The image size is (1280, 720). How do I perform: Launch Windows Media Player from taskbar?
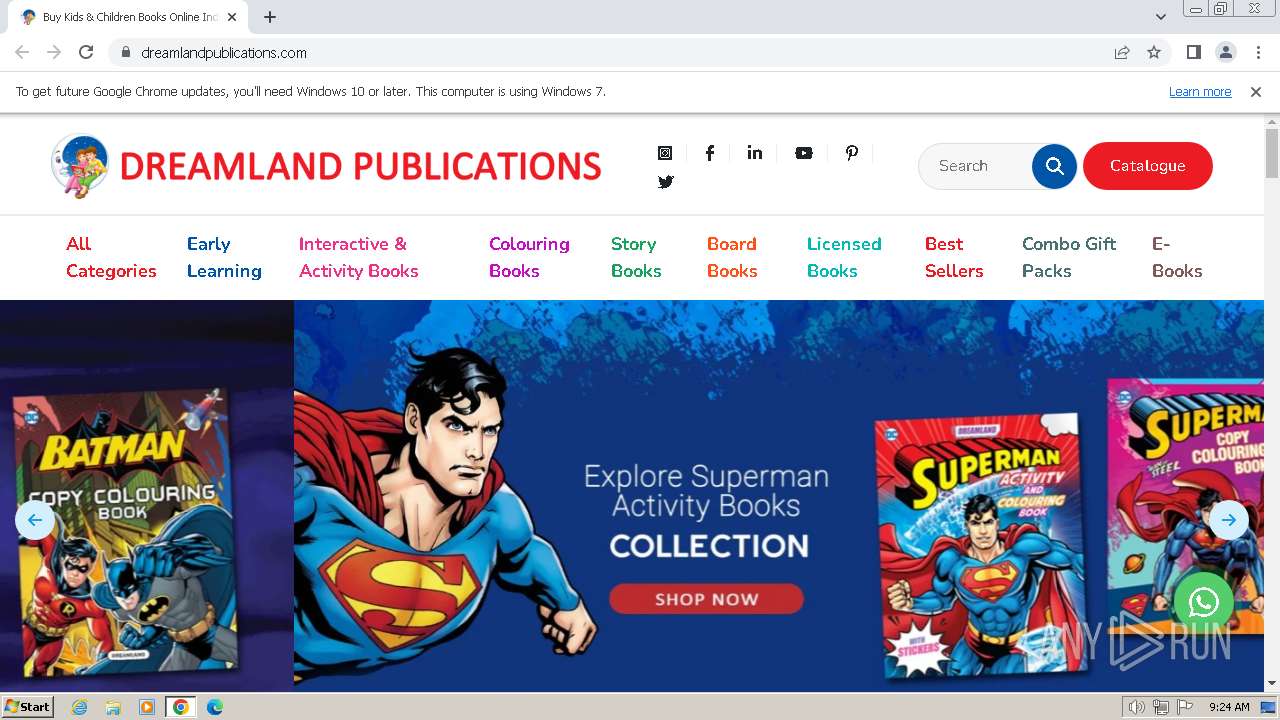(x=147, y=707)
